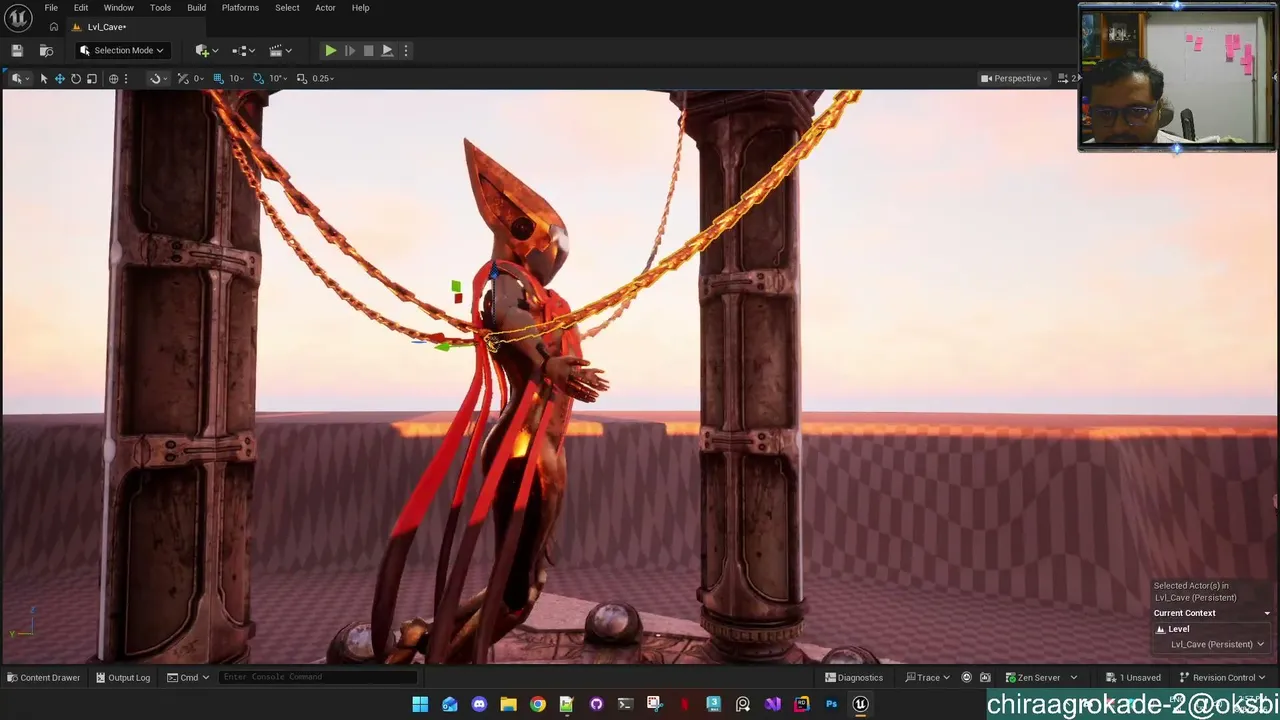Open the Selection Mode dropdown

click(x=122, y=50)
